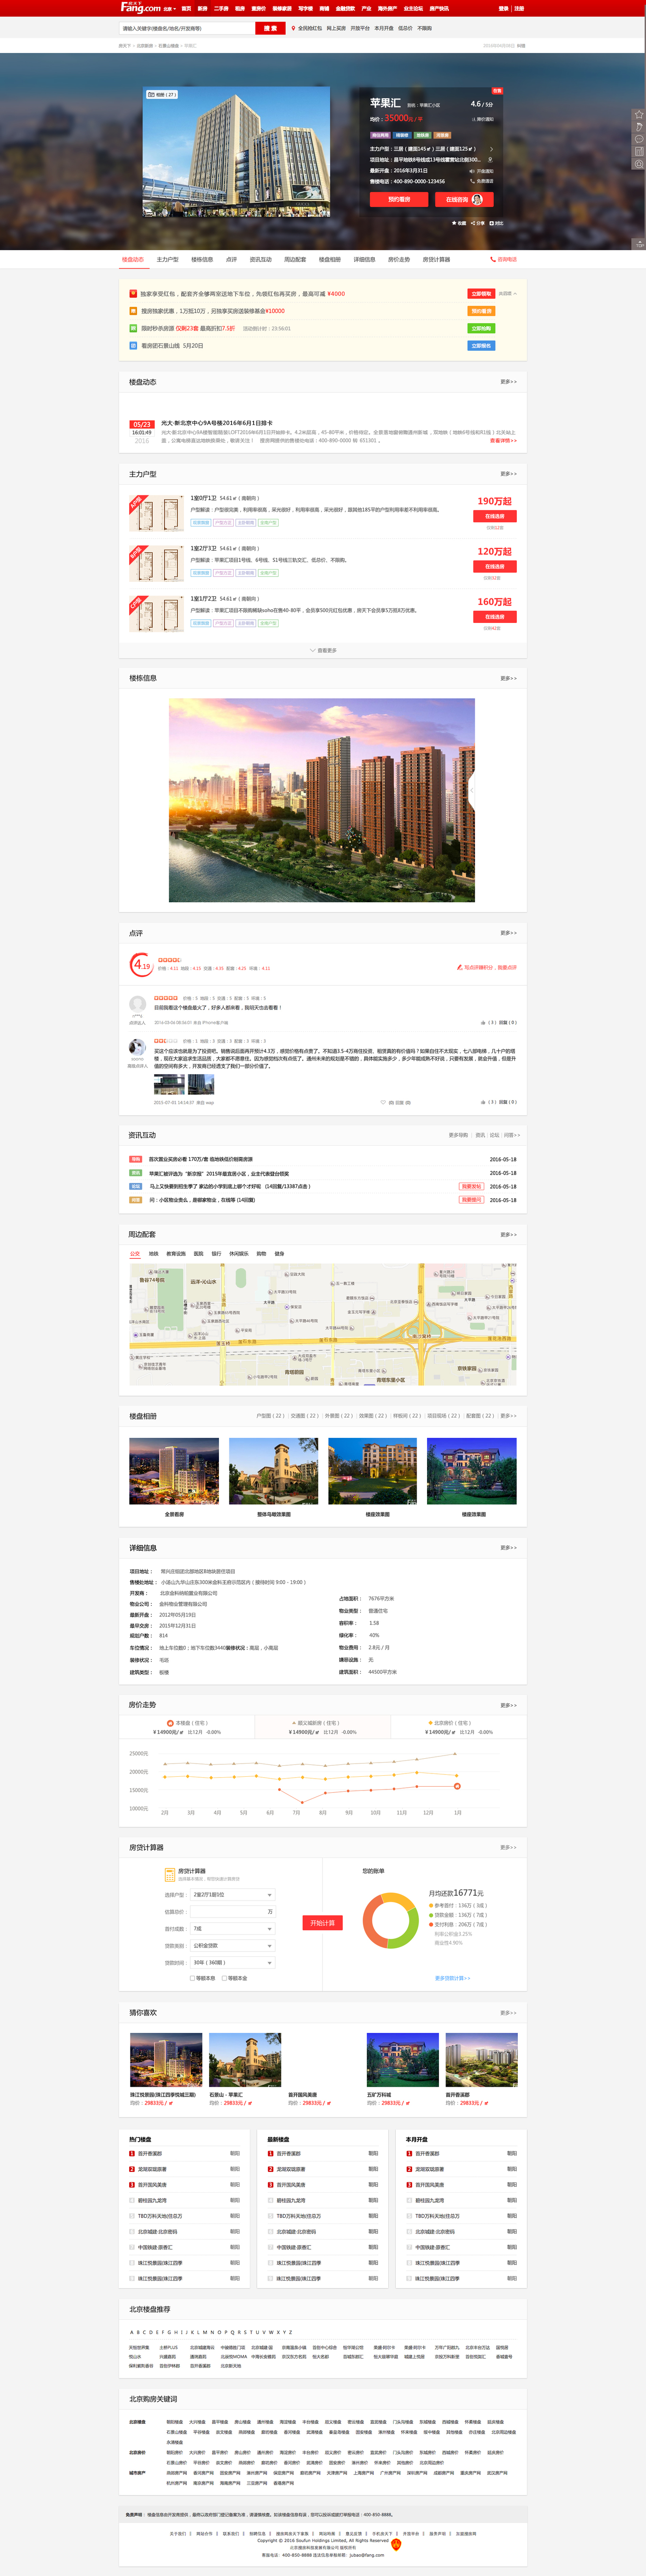Select the 医院 map category tab
The height and width of the screenshot is (2576, 646).
click(x=198, y=1253)
